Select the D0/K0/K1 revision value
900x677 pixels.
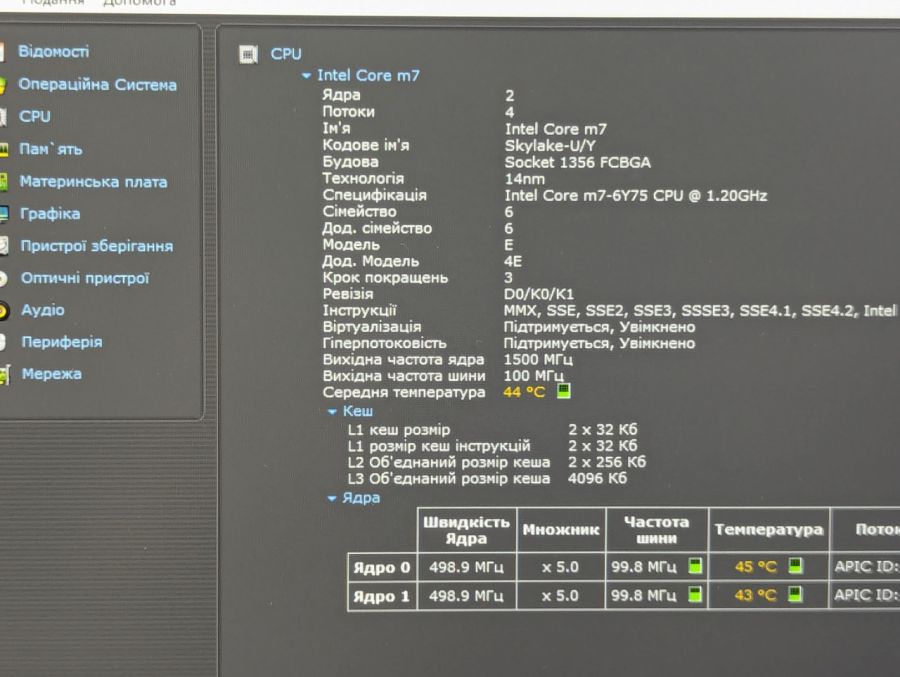click(538, 295)
